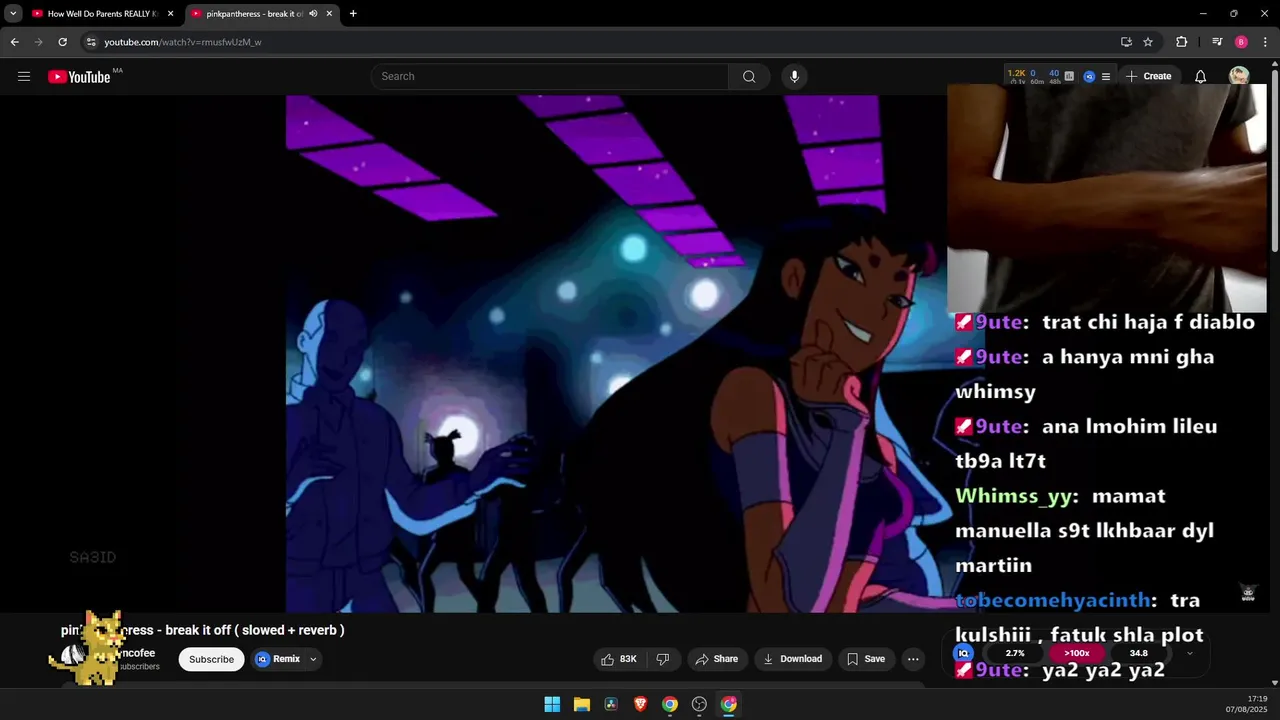Screen dimensions: 1280x720
Task: Close the How Well Do Parents tab
Action: click(x=170, y=14)
